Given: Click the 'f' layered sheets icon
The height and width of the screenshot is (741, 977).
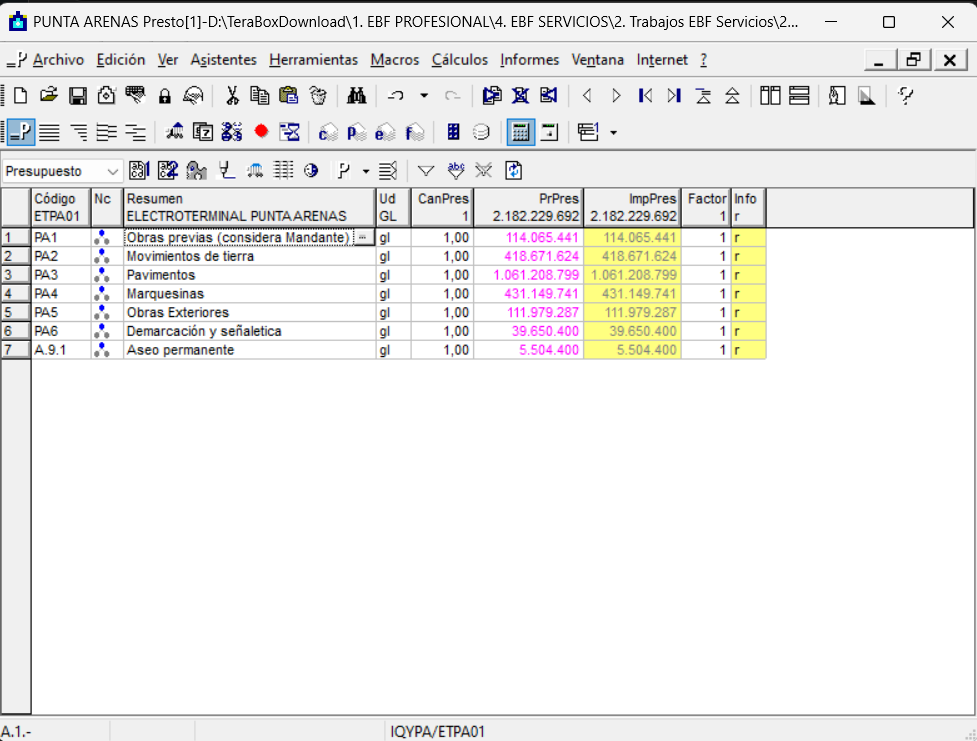Looking at the screenshot, I should [414, 132].
